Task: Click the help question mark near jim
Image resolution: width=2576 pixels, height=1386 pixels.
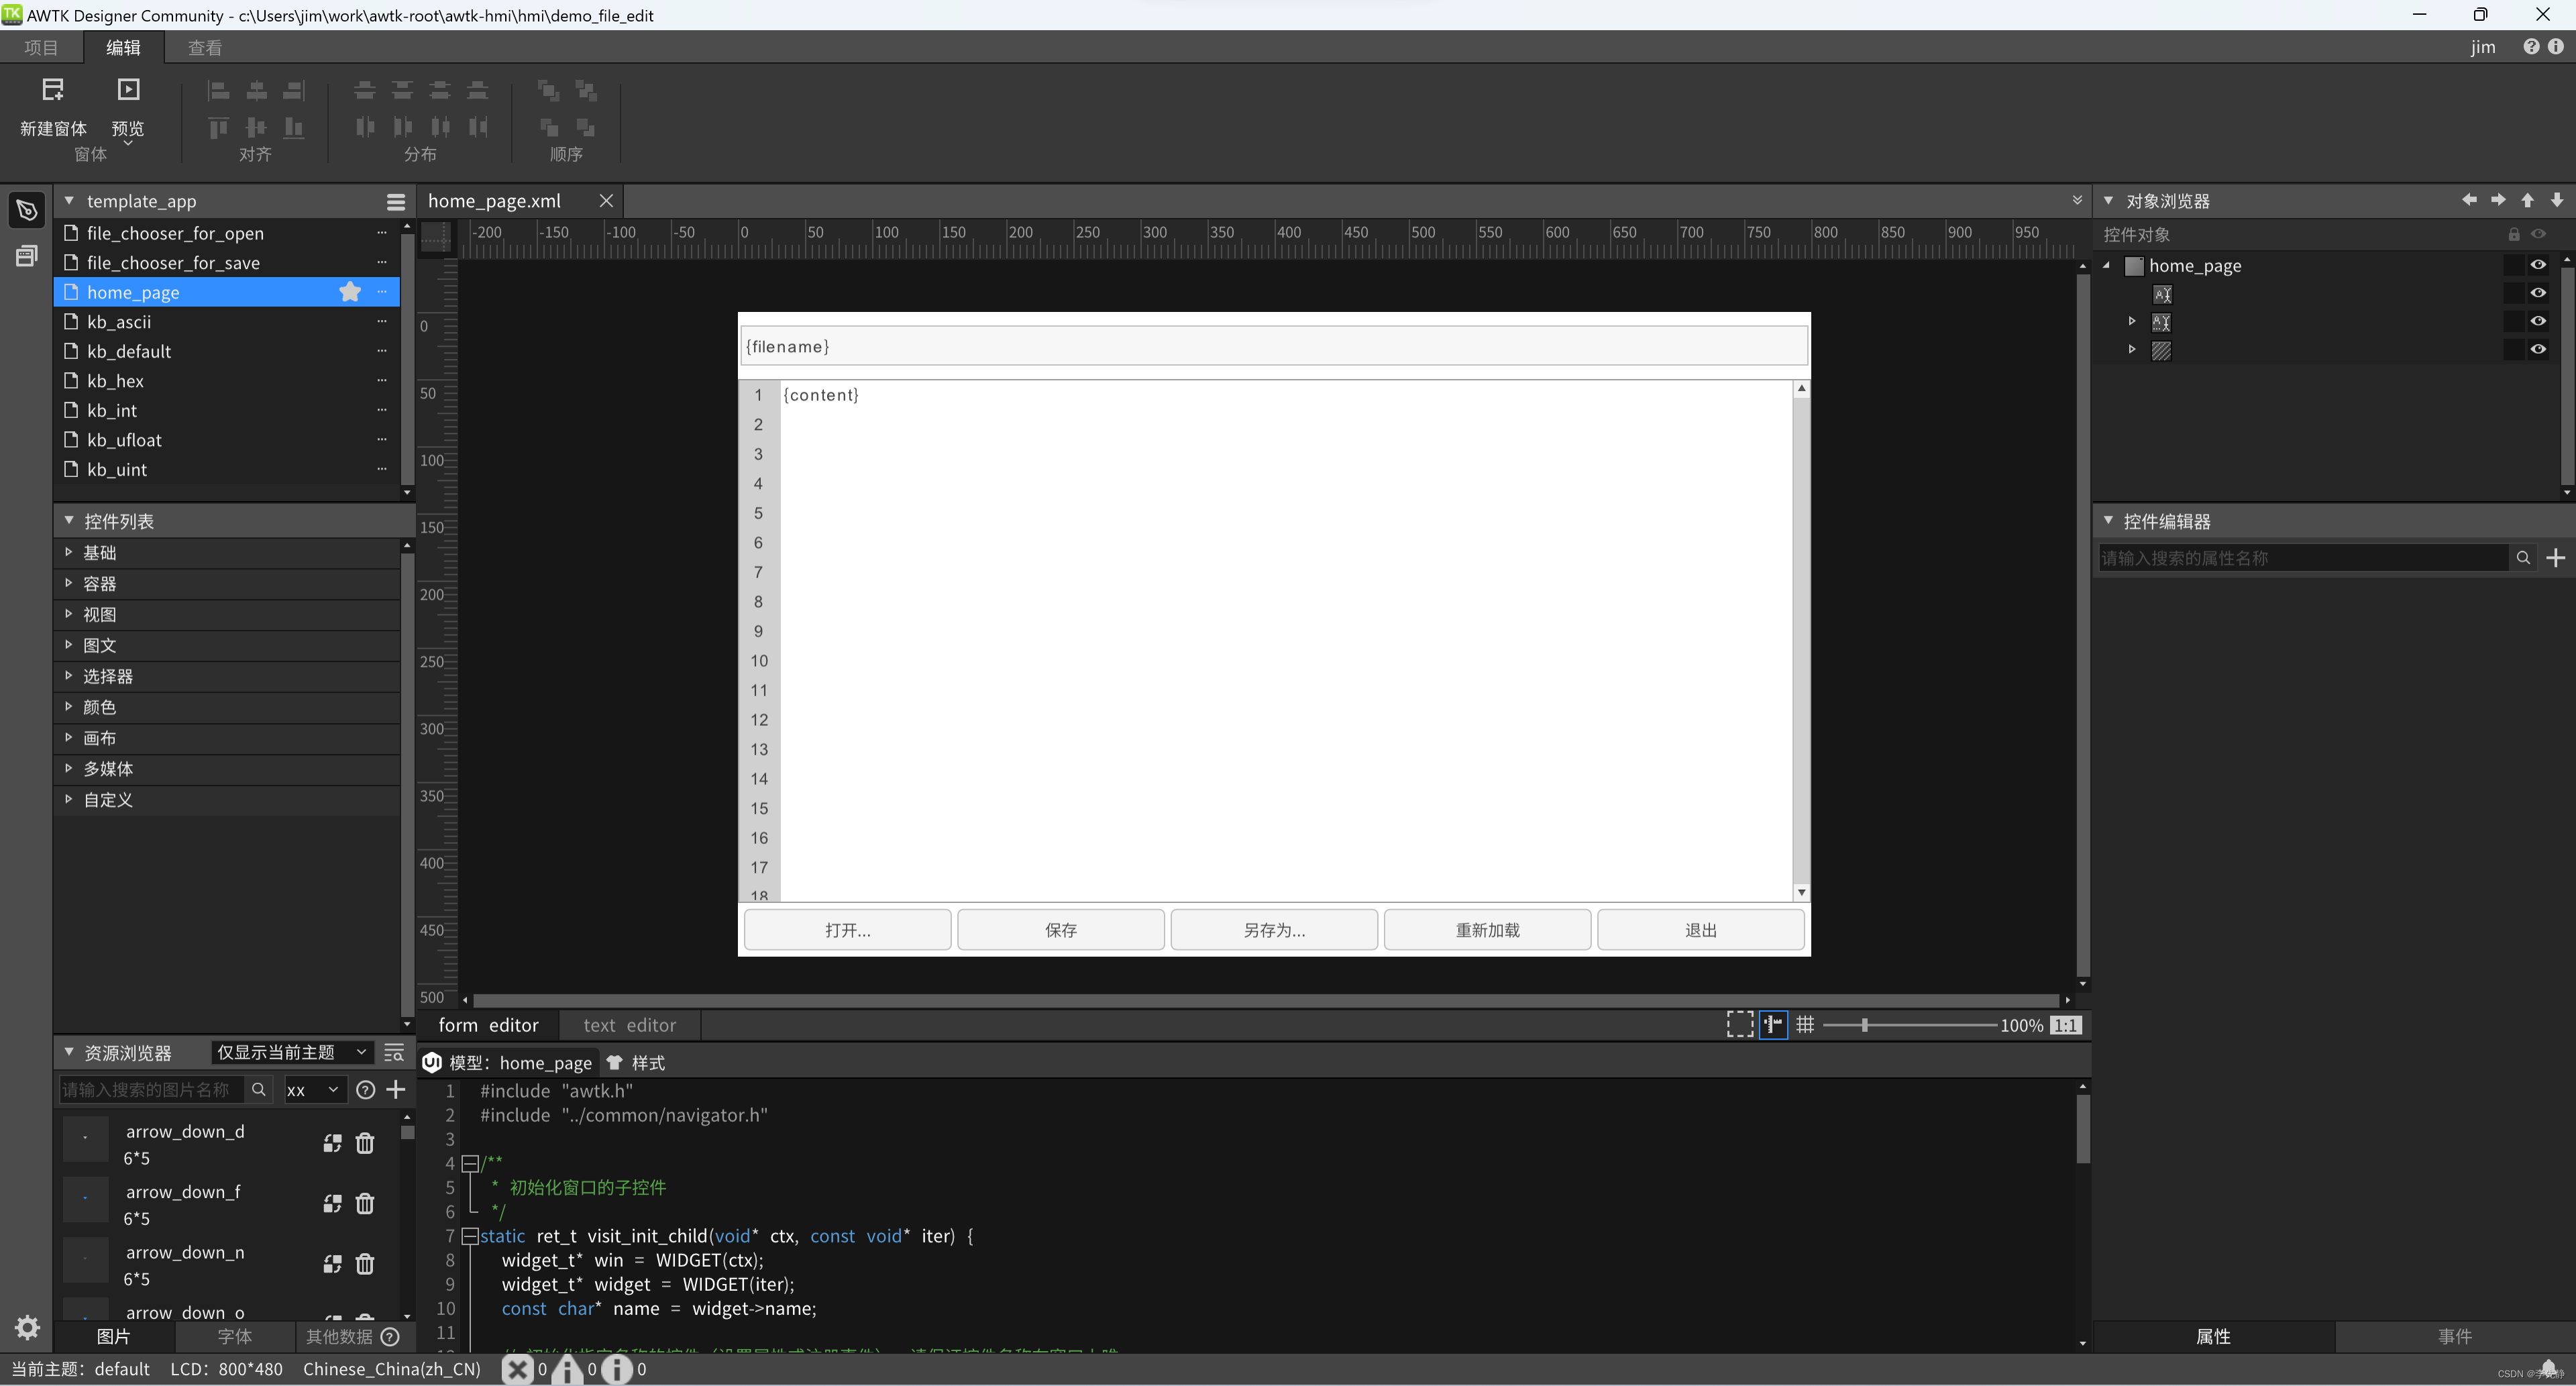Action: click(2531, 47)
